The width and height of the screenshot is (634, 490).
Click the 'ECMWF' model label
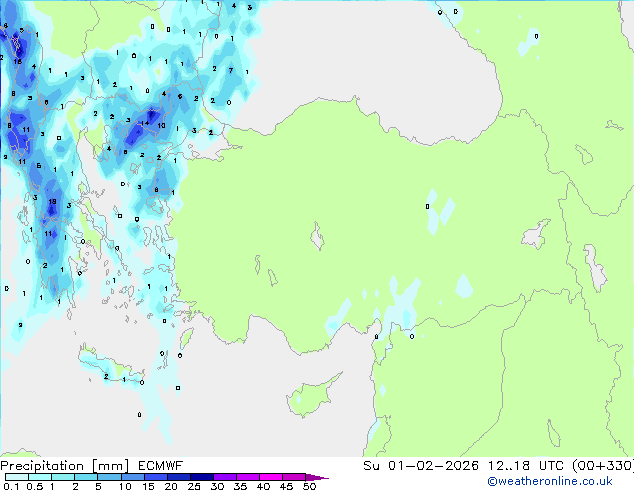coord(161,466)
